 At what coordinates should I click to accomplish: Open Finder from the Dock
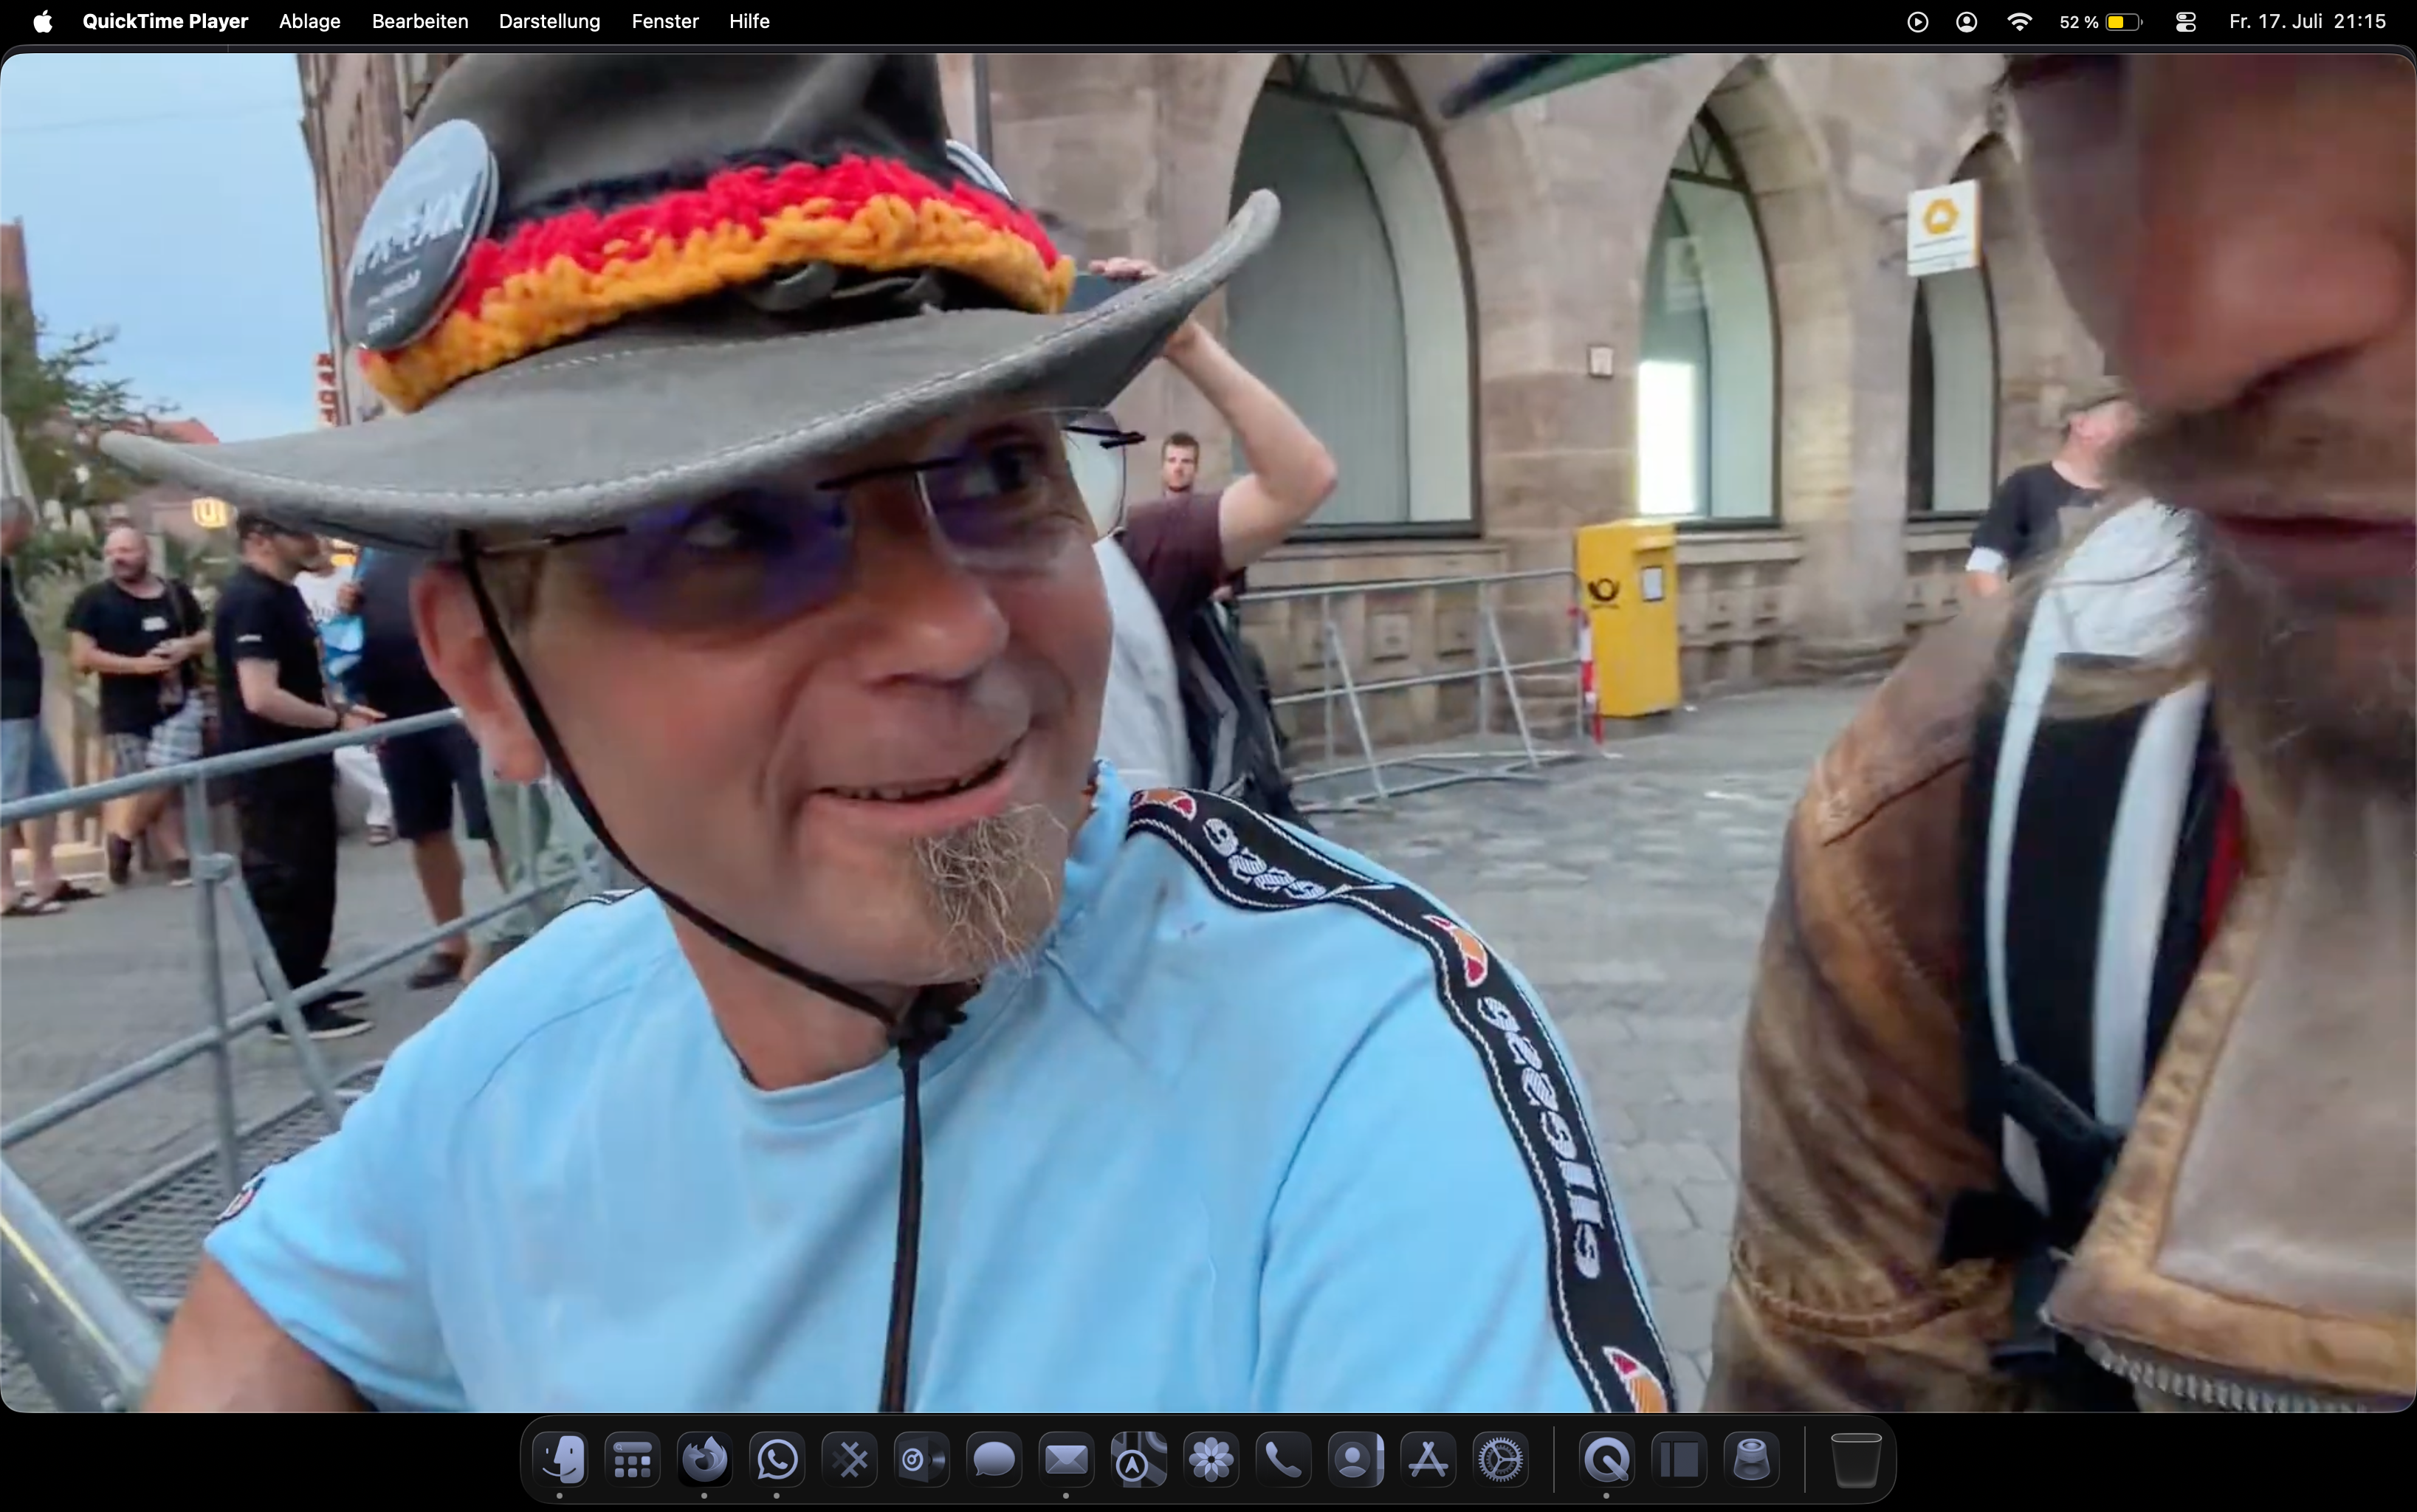(x=560, y=1460)
